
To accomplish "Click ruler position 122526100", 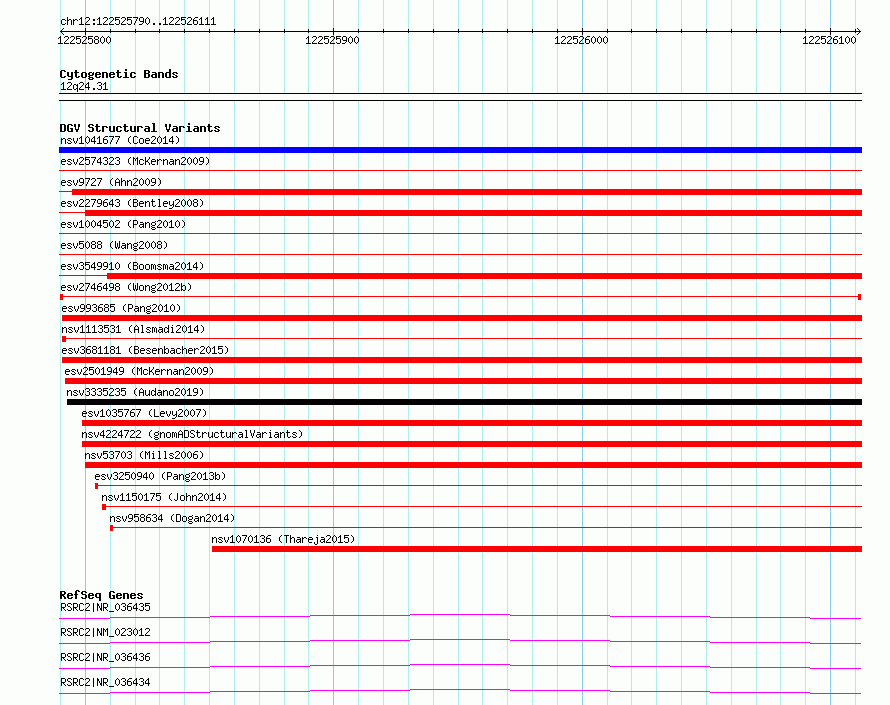I will (829, 40).
